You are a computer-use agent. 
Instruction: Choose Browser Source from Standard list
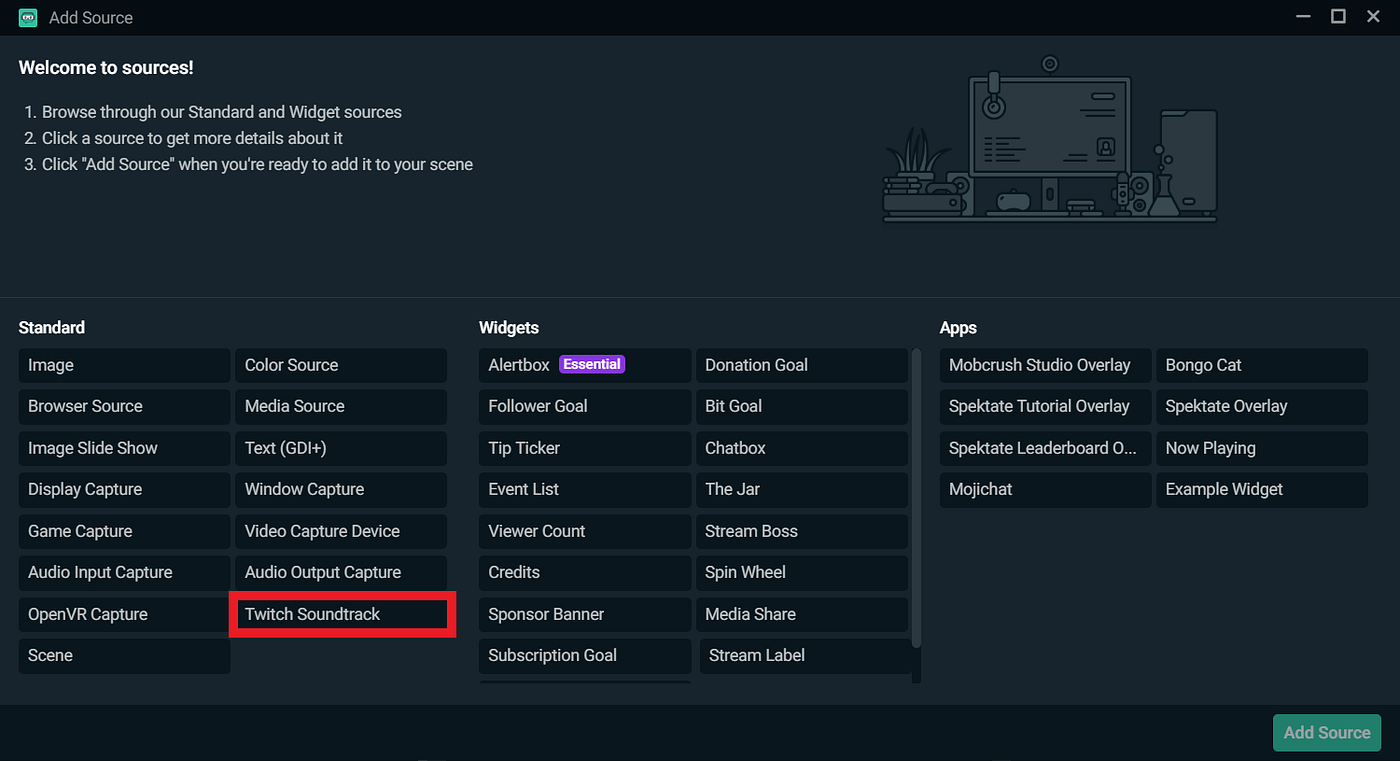(124, 406)
